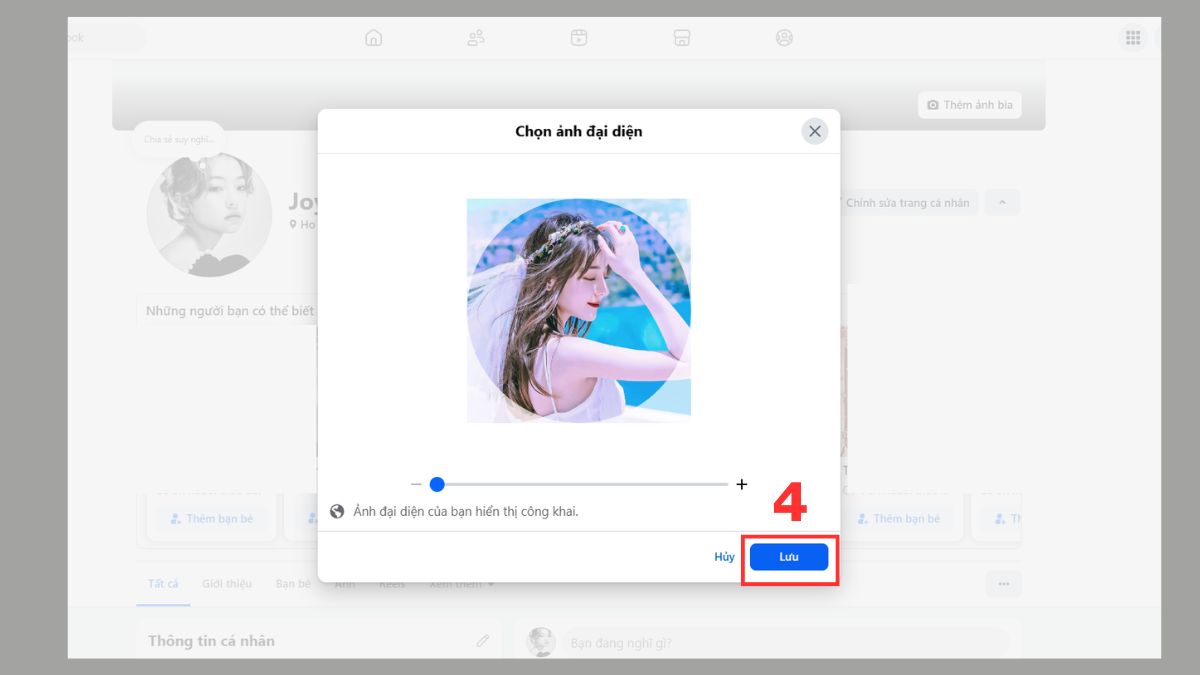Open the three-dots more options button
Viewport: 1200px width, 675px height.
1003,584
